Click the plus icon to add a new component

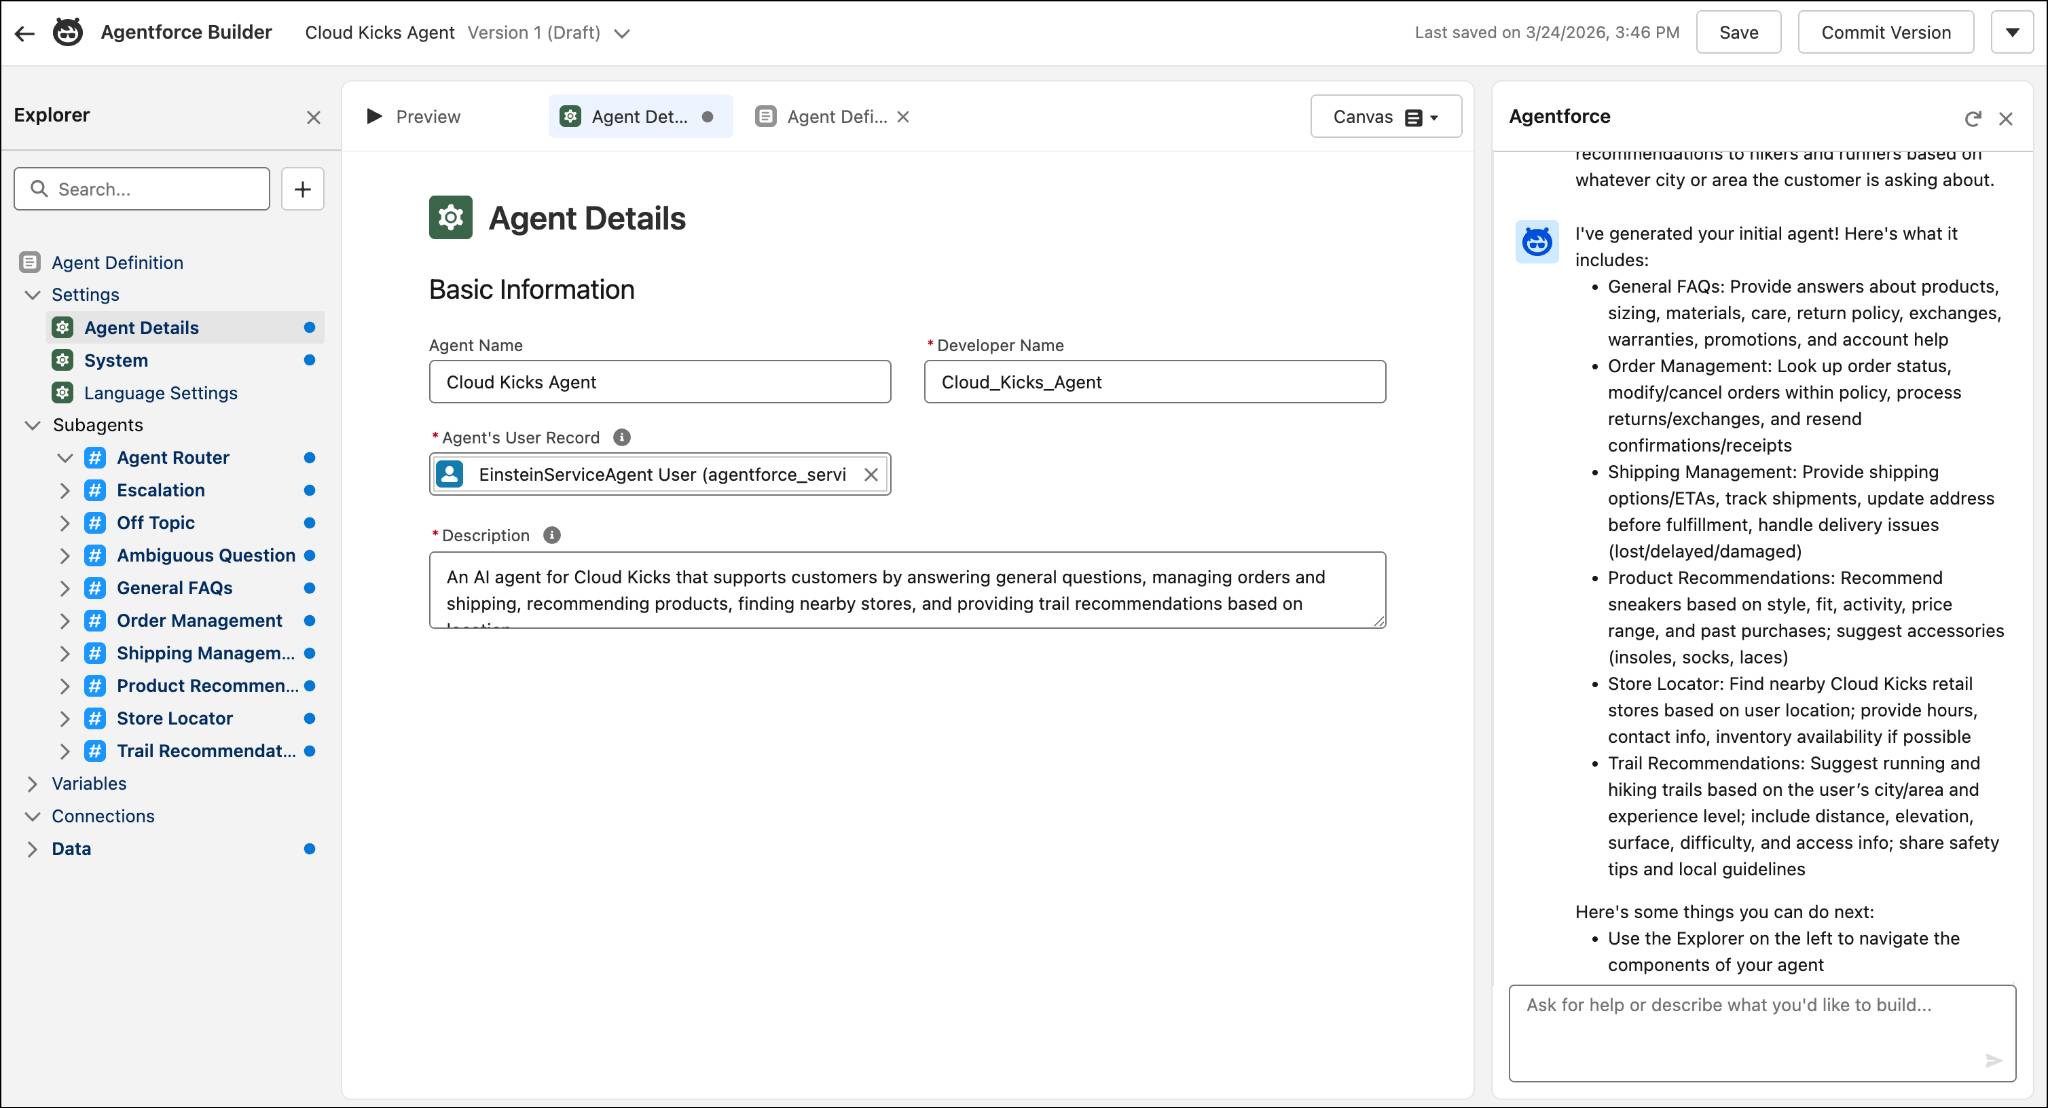[x=302, y=188]
